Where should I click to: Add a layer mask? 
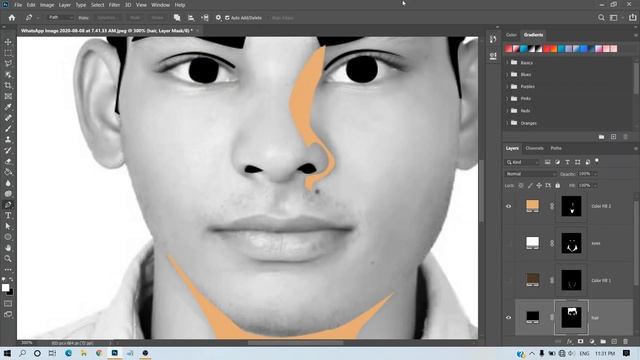tap(580, 341)
